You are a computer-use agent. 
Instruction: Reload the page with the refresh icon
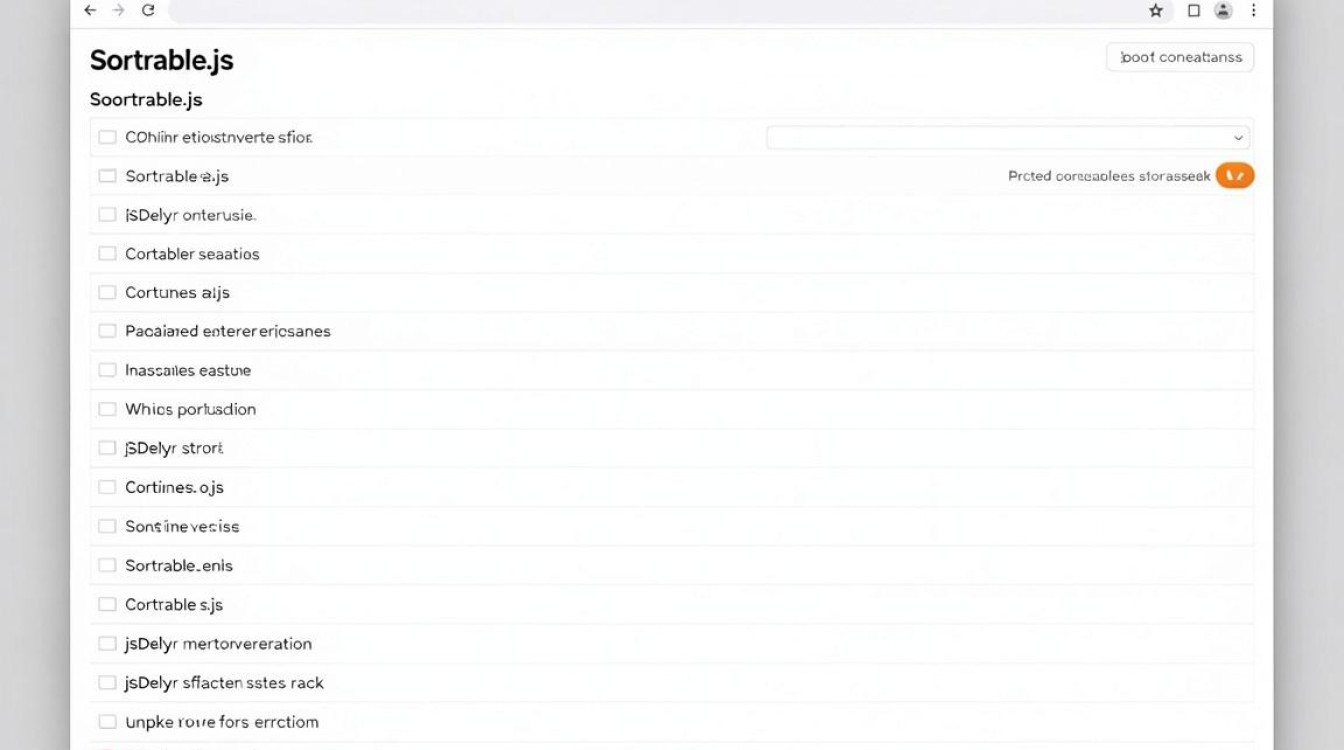pos(148,10)
